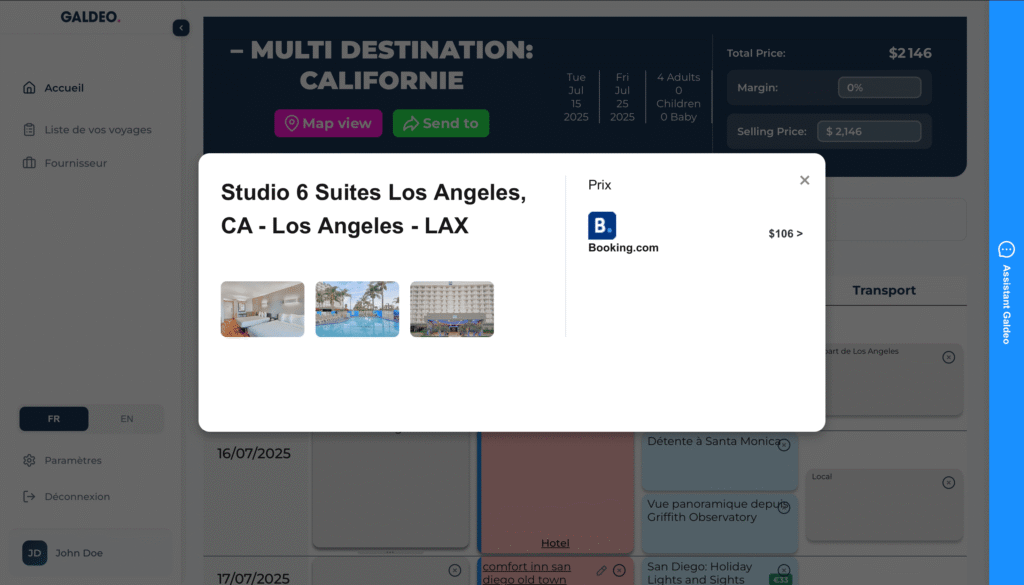Edit the Margin percentage field
The width and height of the screenshot is (1024, 585).
879,88
